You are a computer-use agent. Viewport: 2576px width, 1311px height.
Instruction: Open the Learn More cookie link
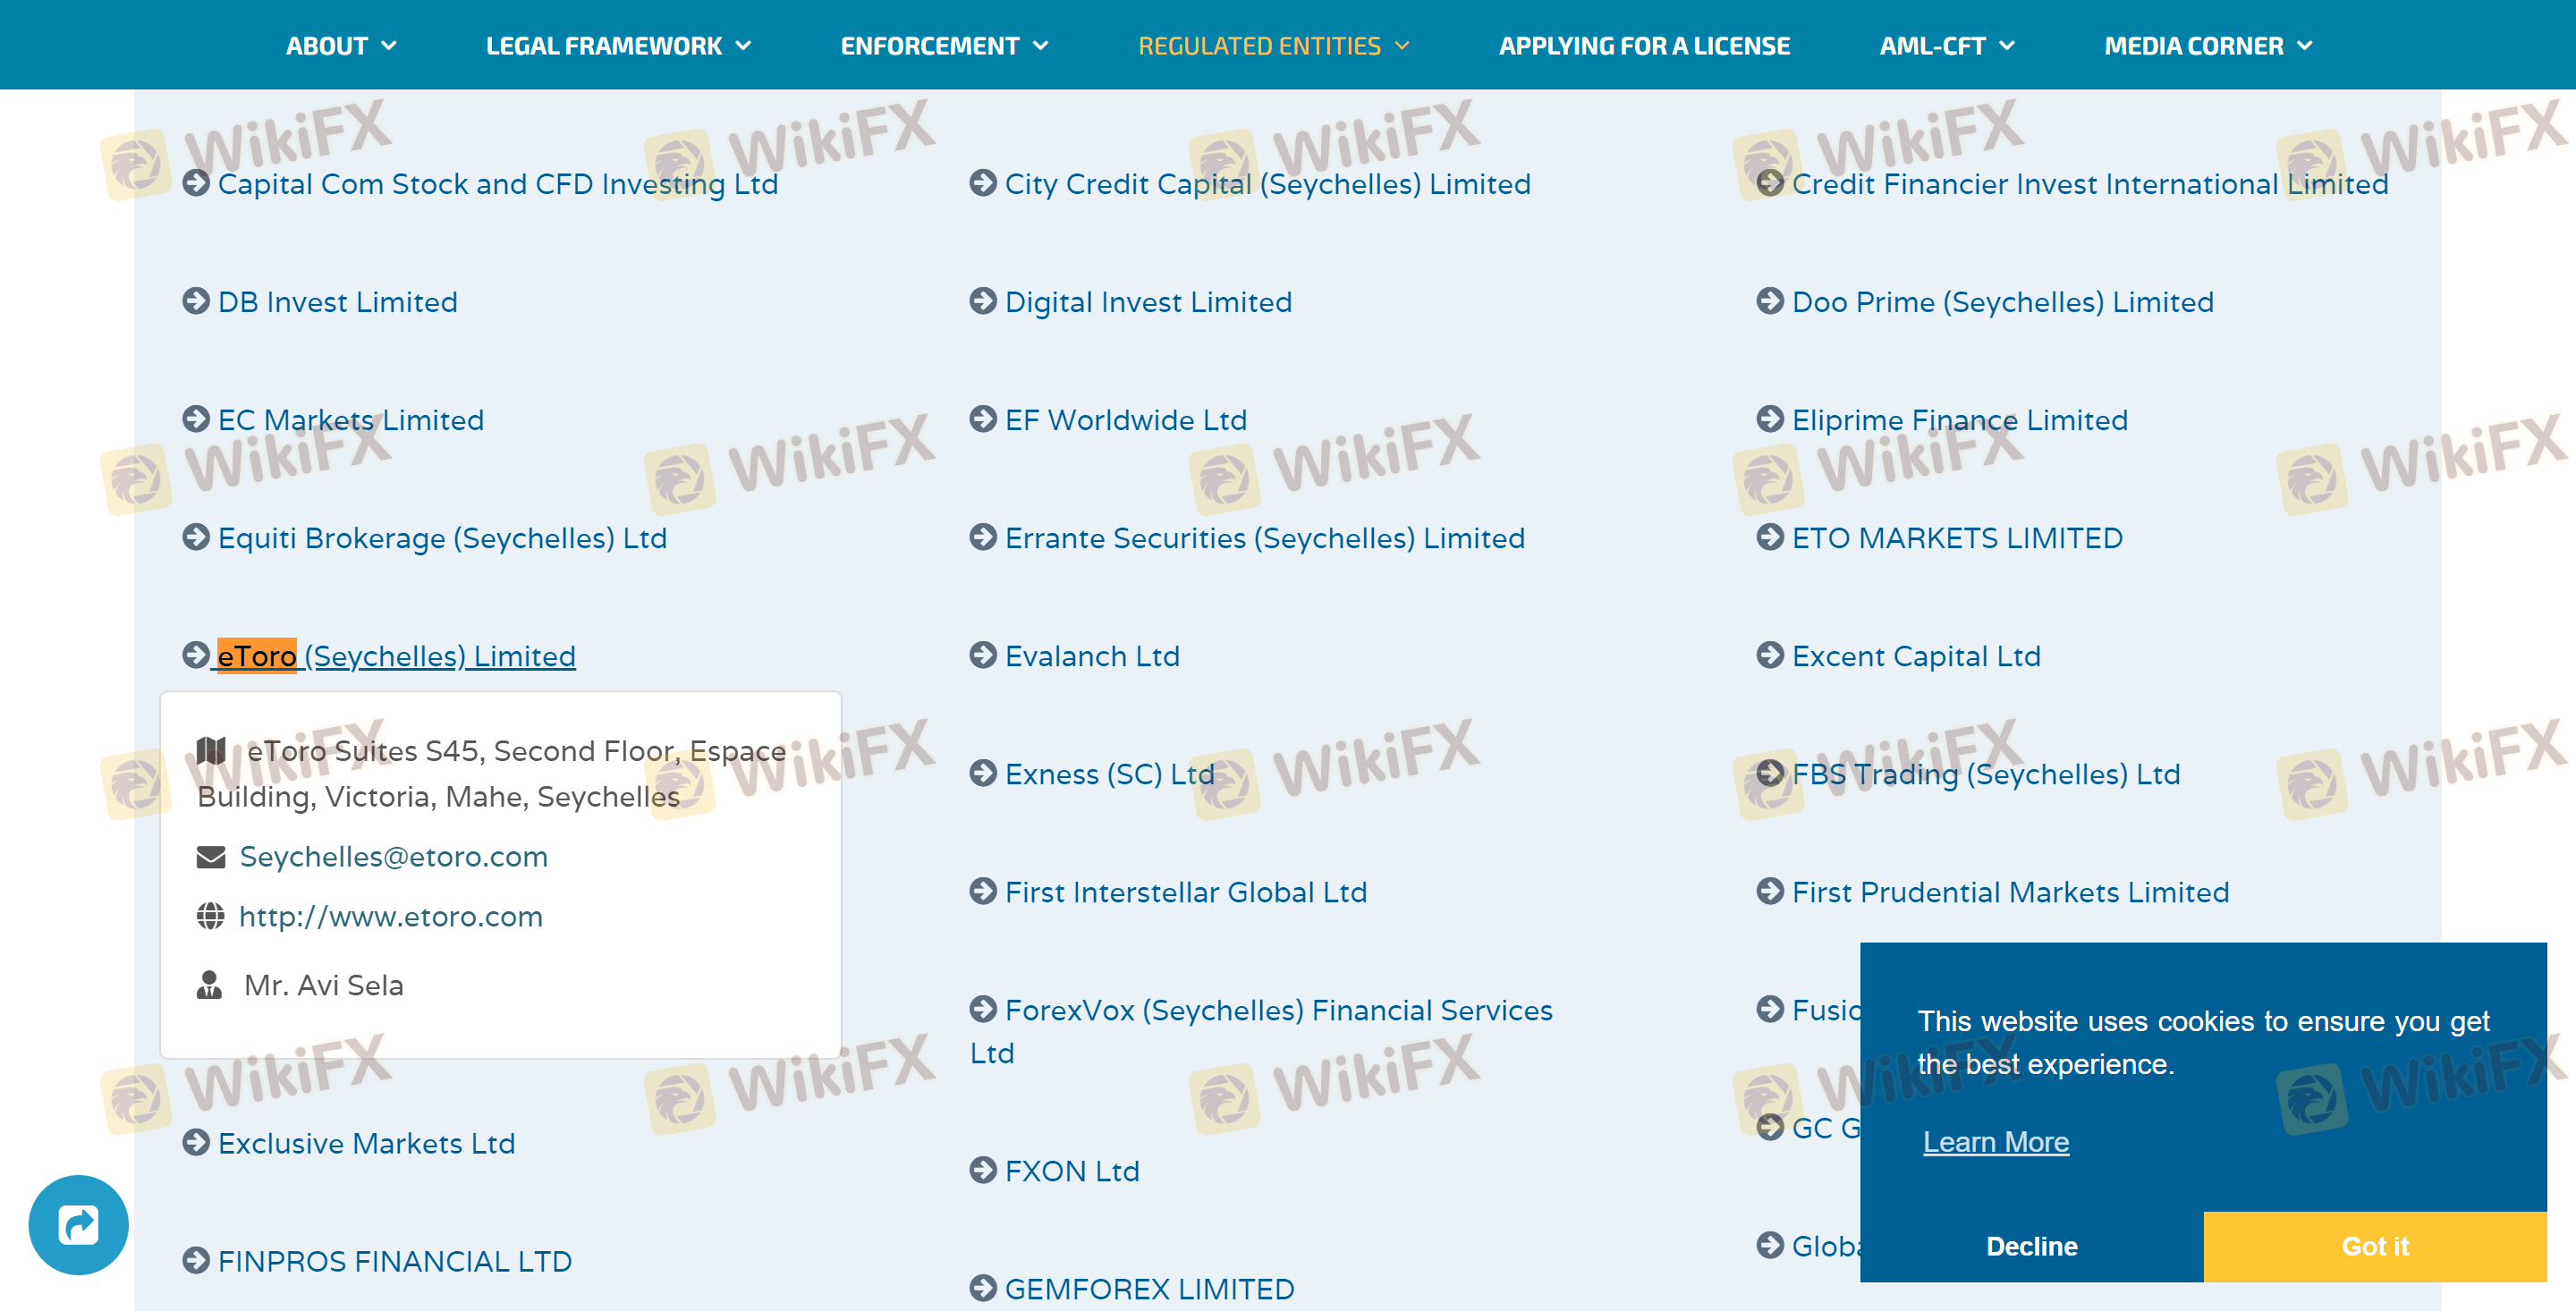click(x=1995, y=1142)
